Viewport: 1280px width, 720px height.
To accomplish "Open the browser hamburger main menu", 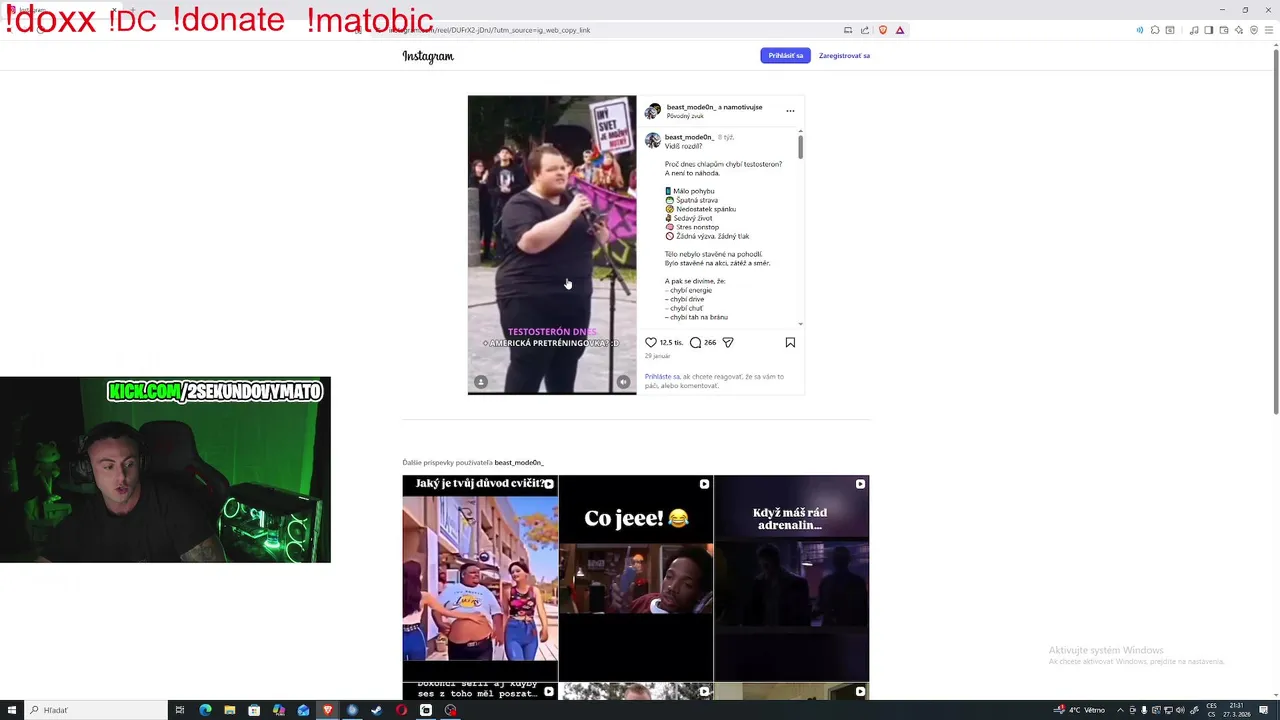I will click(x=1269, y=30).
